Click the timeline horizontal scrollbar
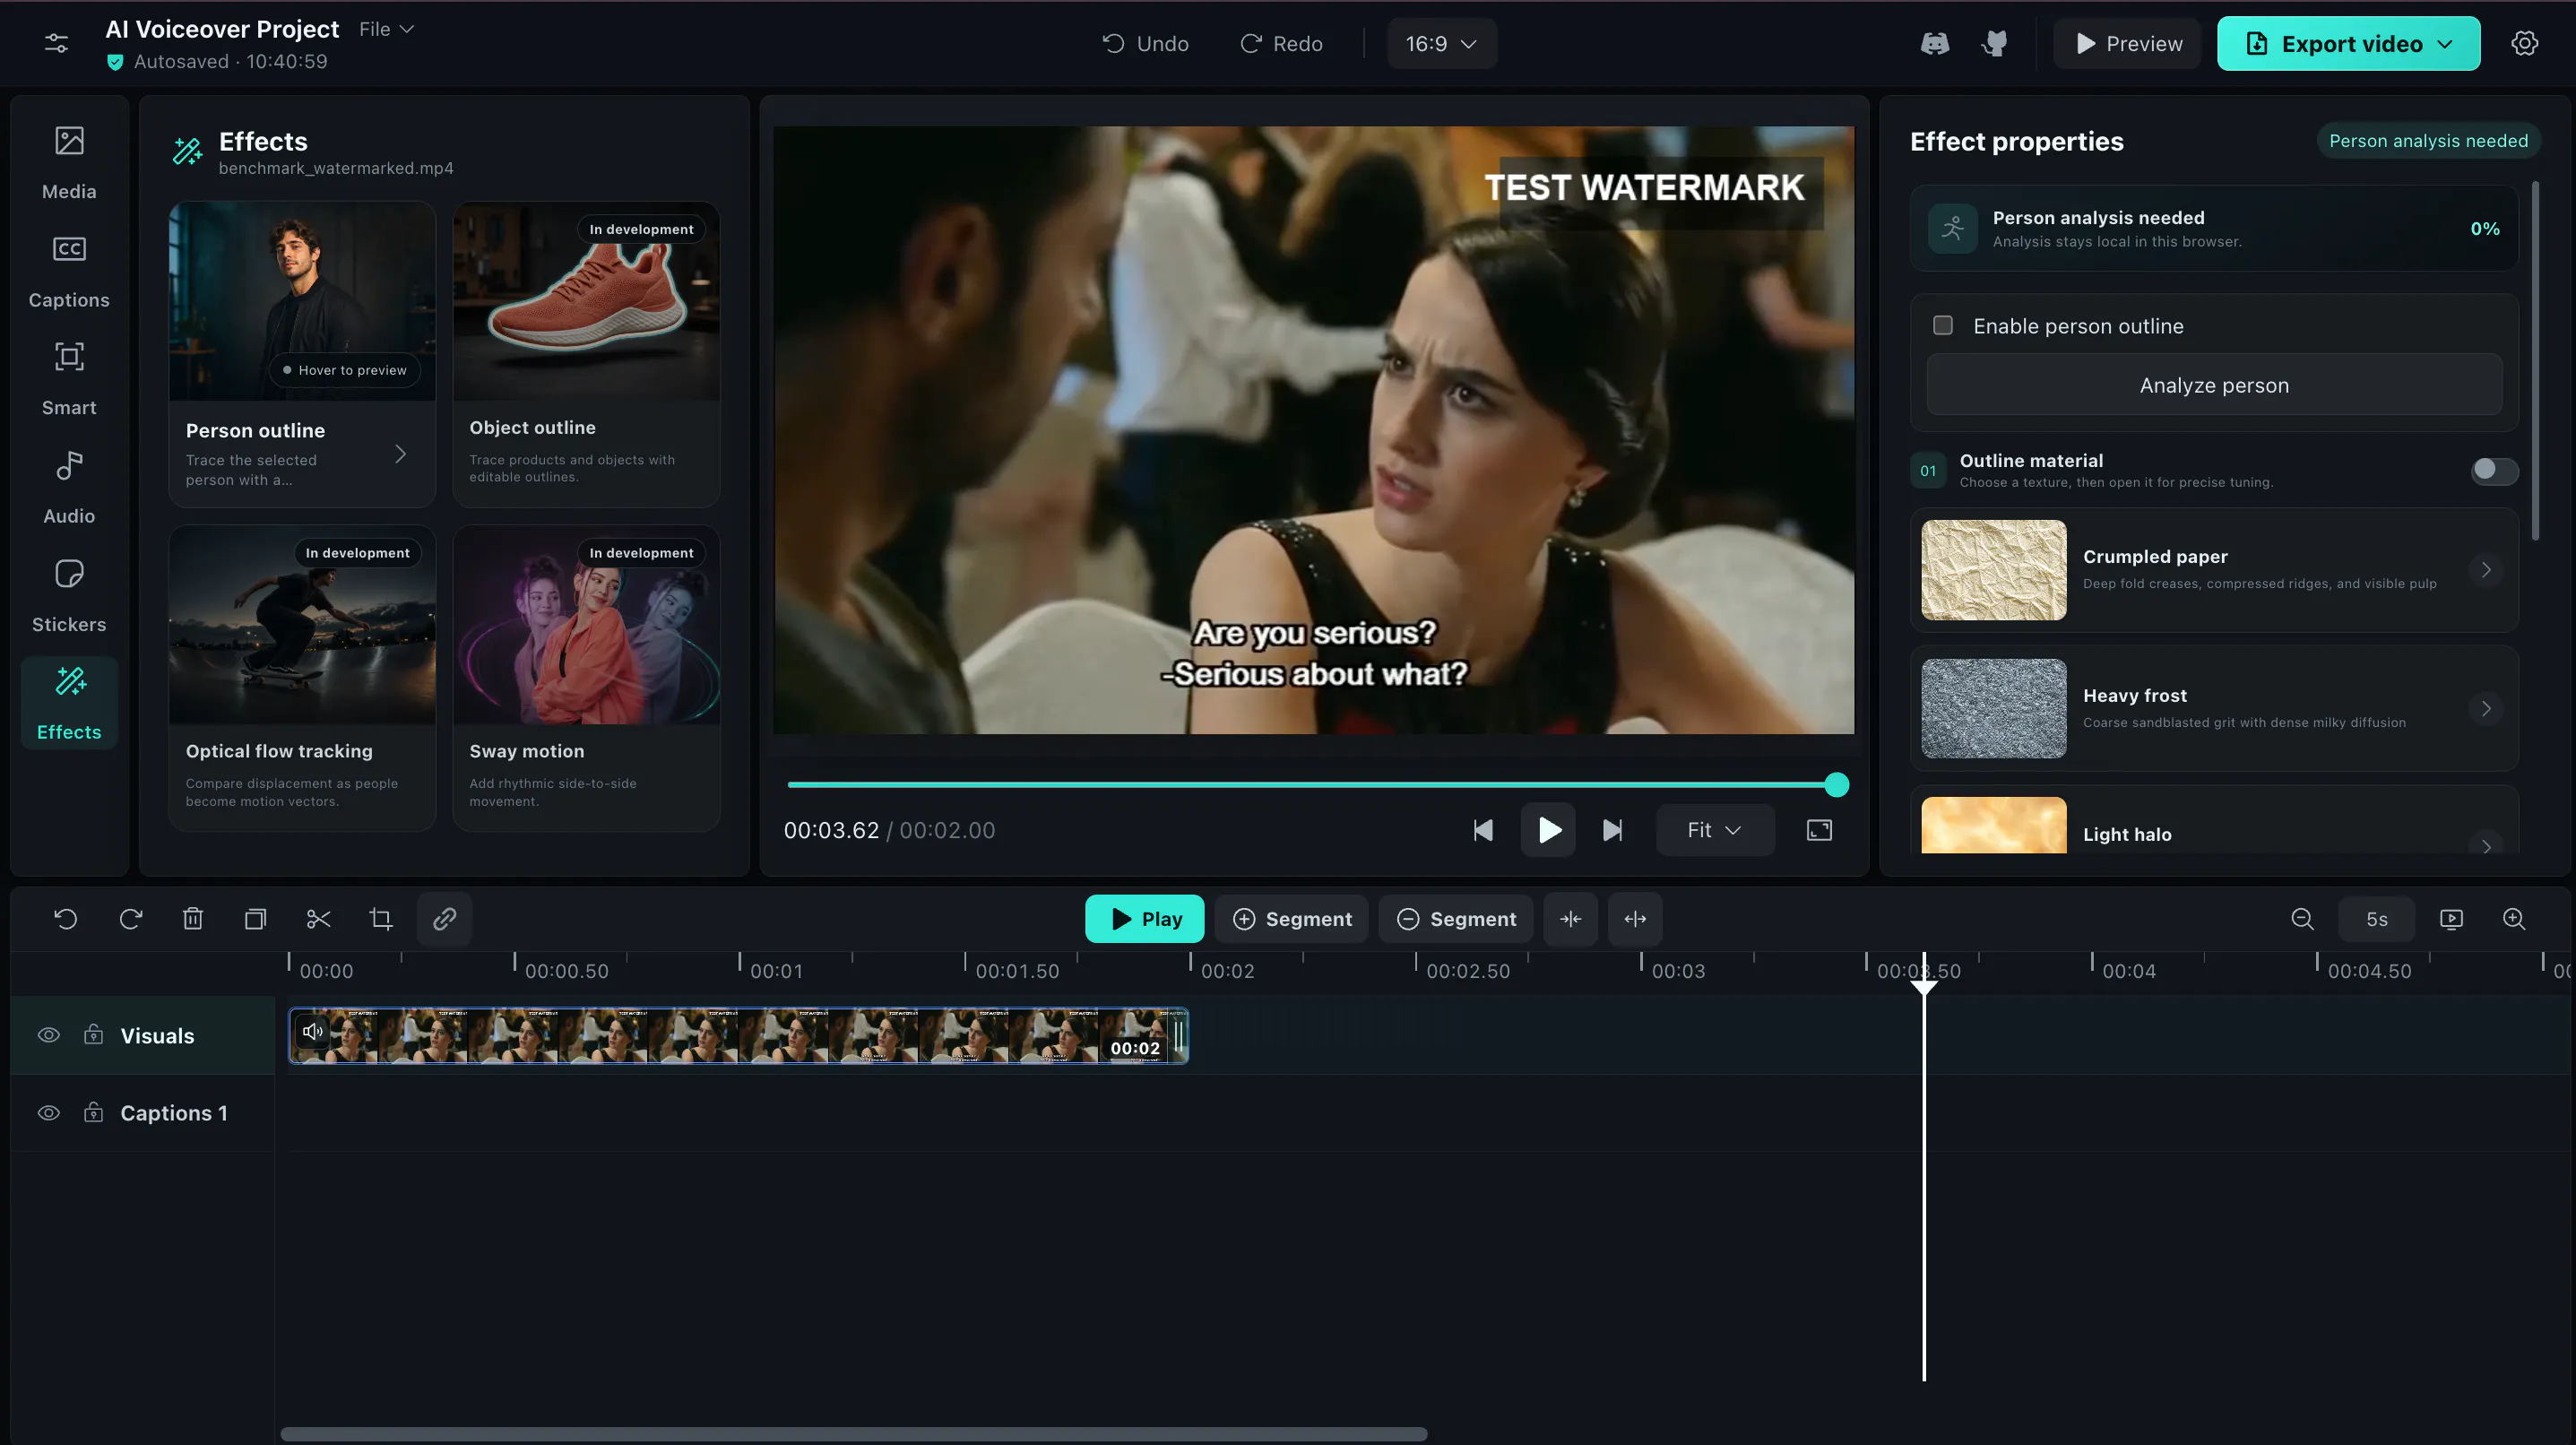This screenshot has width=2576, height=1445. 853,1434
